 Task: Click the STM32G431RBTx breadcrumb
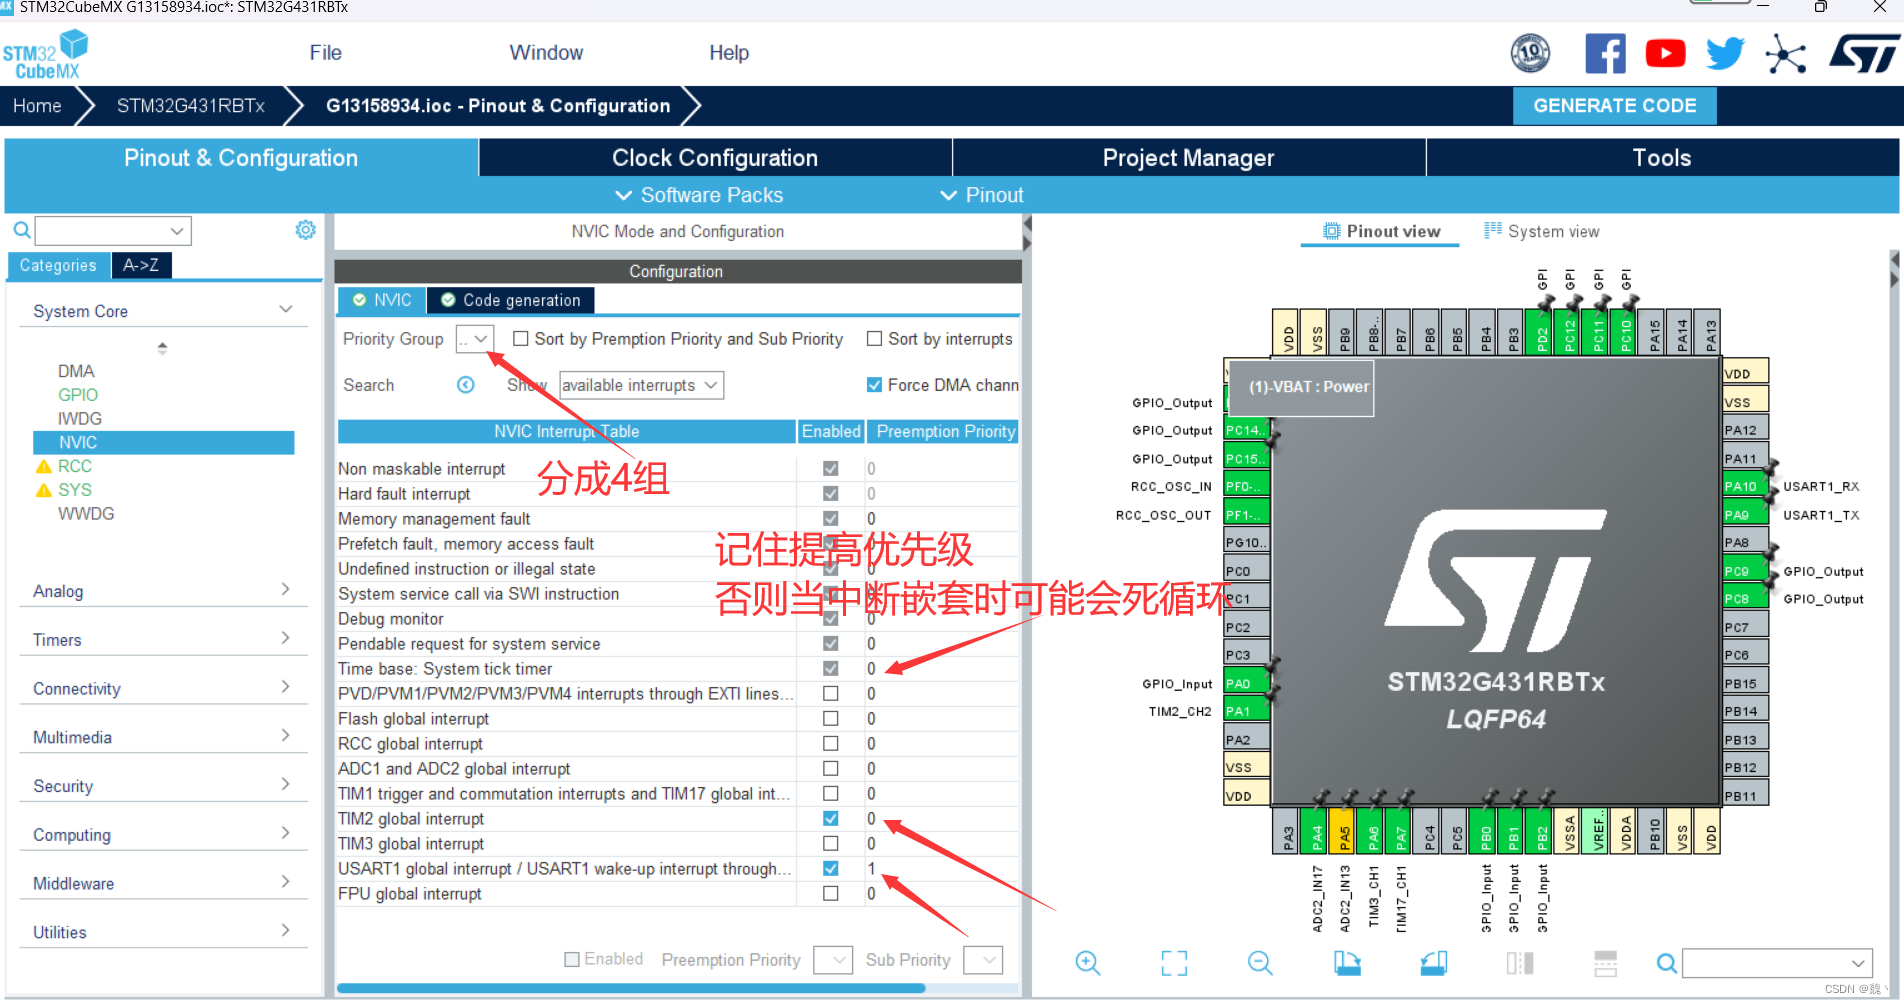191,106
